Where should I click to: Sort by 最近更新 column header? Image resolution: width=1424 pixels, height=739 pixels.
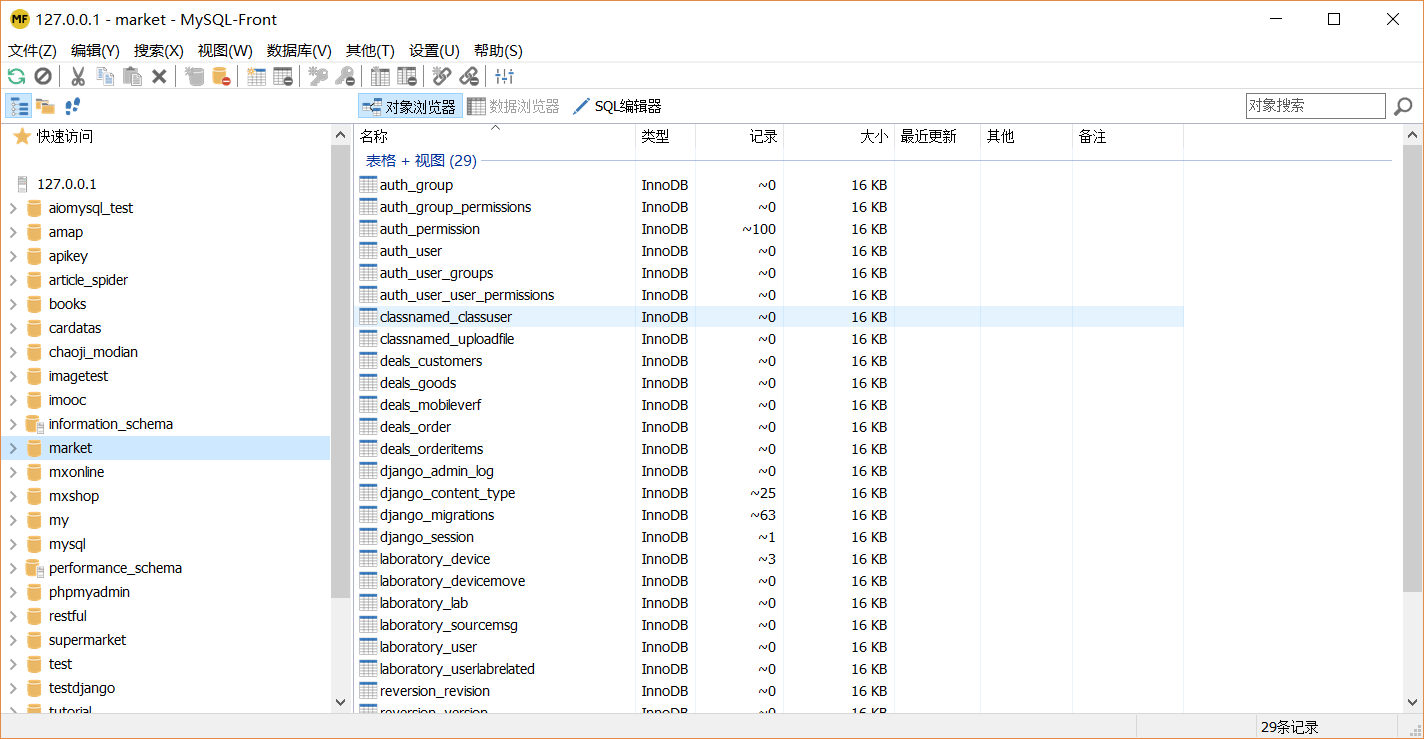(937, 136)
